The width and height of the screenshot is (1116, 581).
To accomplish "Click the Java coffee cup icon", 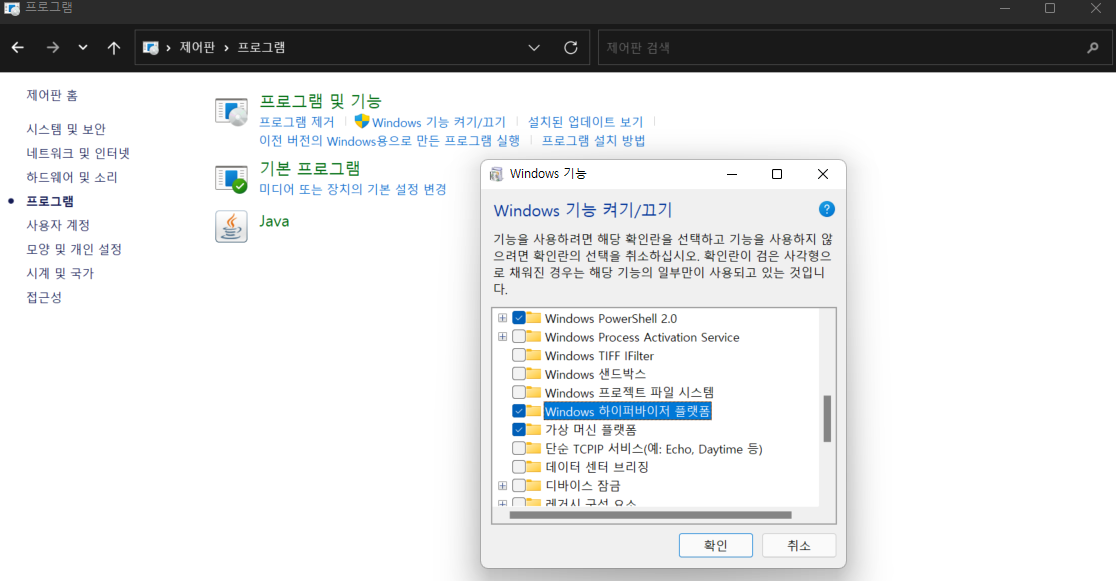I will click(231, 226).
